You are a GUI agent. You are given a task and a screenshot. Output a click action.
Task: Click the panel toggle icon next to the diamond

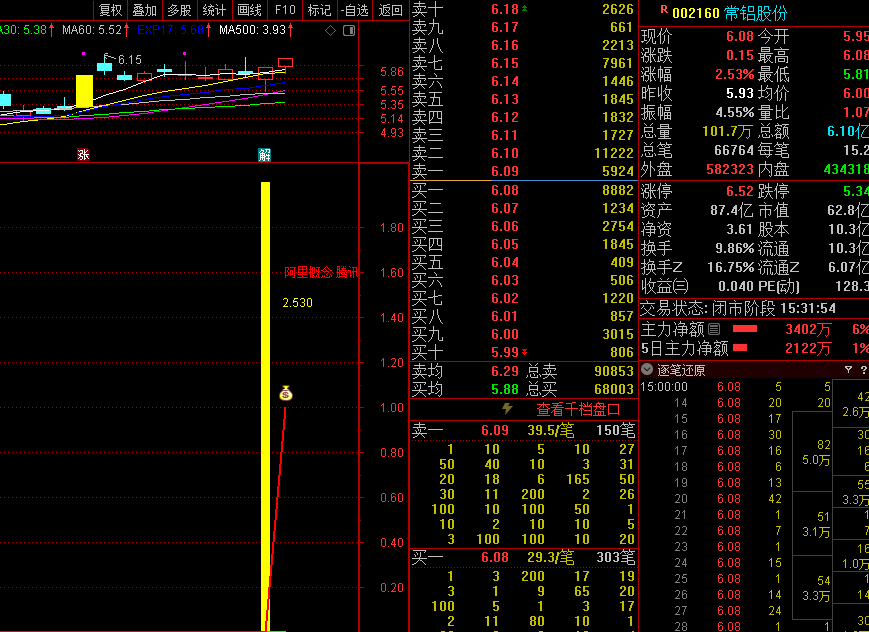pos(345,30)
